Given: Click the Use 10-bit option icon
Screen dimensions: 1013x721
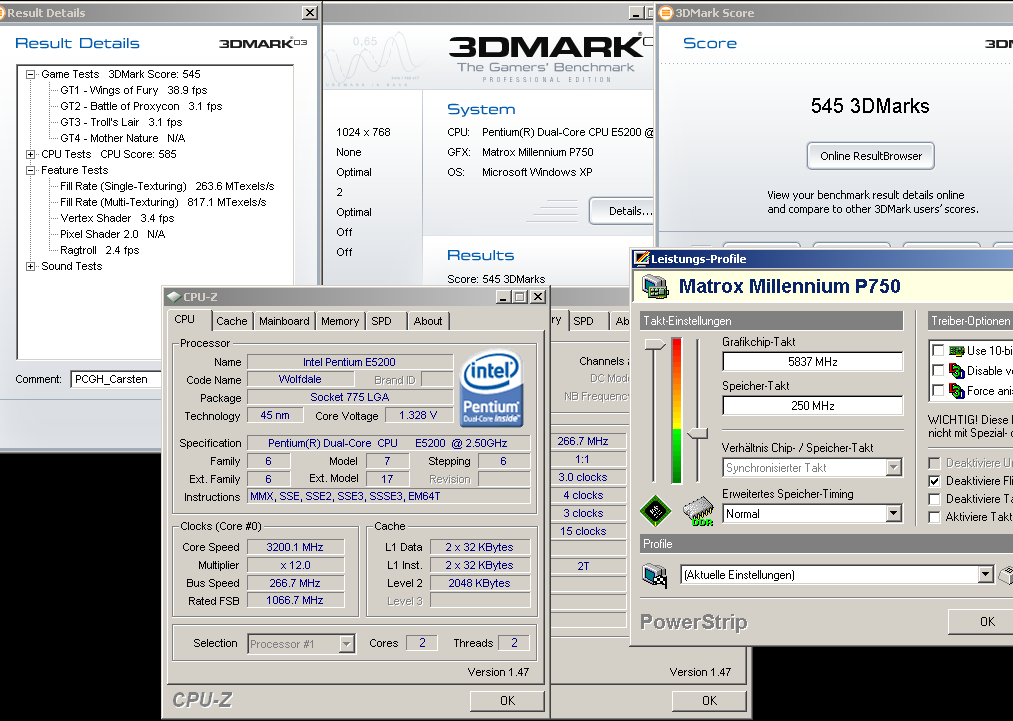Looking at the screenshot, I should [x=957, y=351].
